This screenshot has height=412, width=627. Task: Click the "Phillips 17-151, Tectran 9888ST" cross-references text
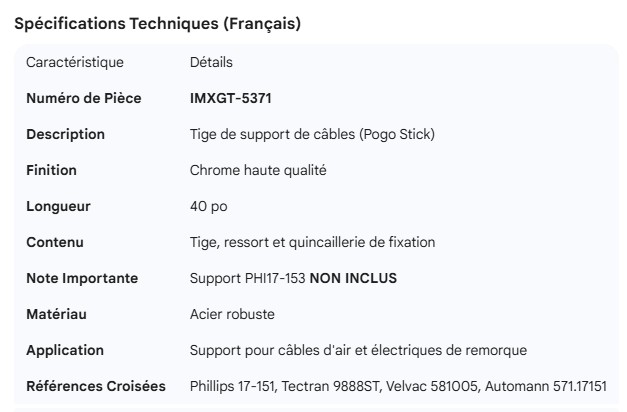point(398,386)
